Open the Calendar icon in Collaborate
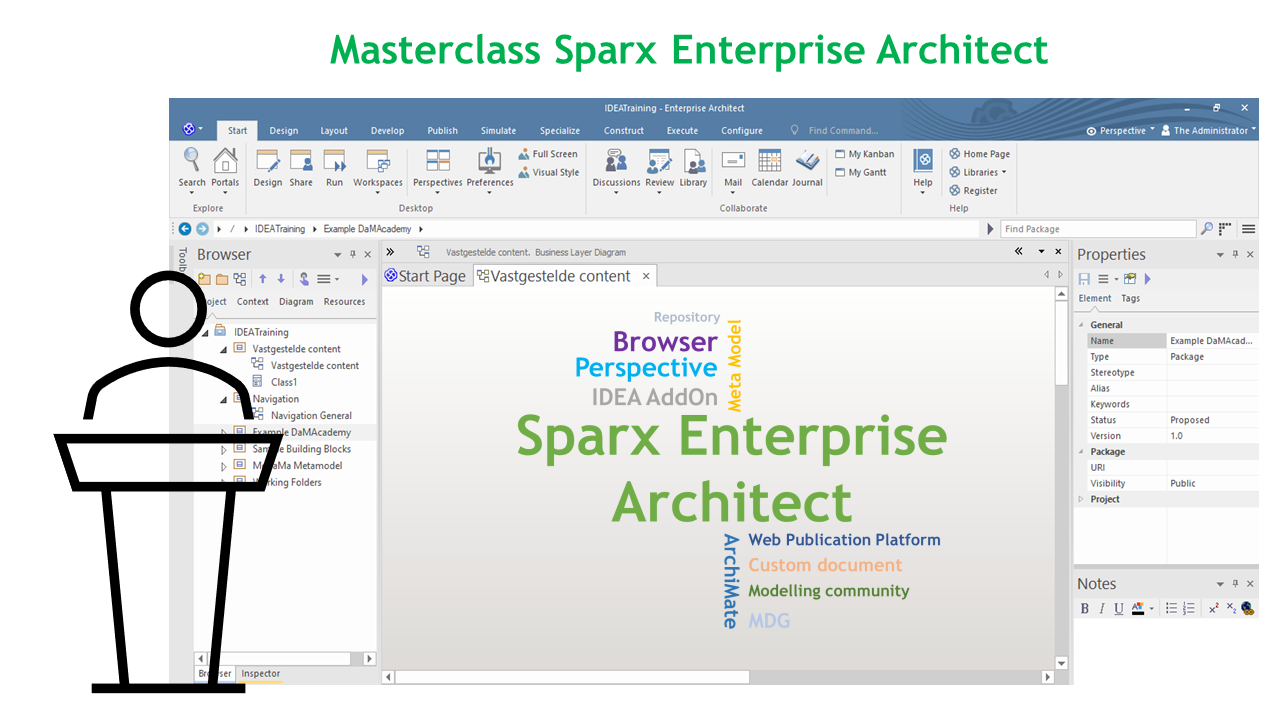1280x720 pixels. click(769, 161)
